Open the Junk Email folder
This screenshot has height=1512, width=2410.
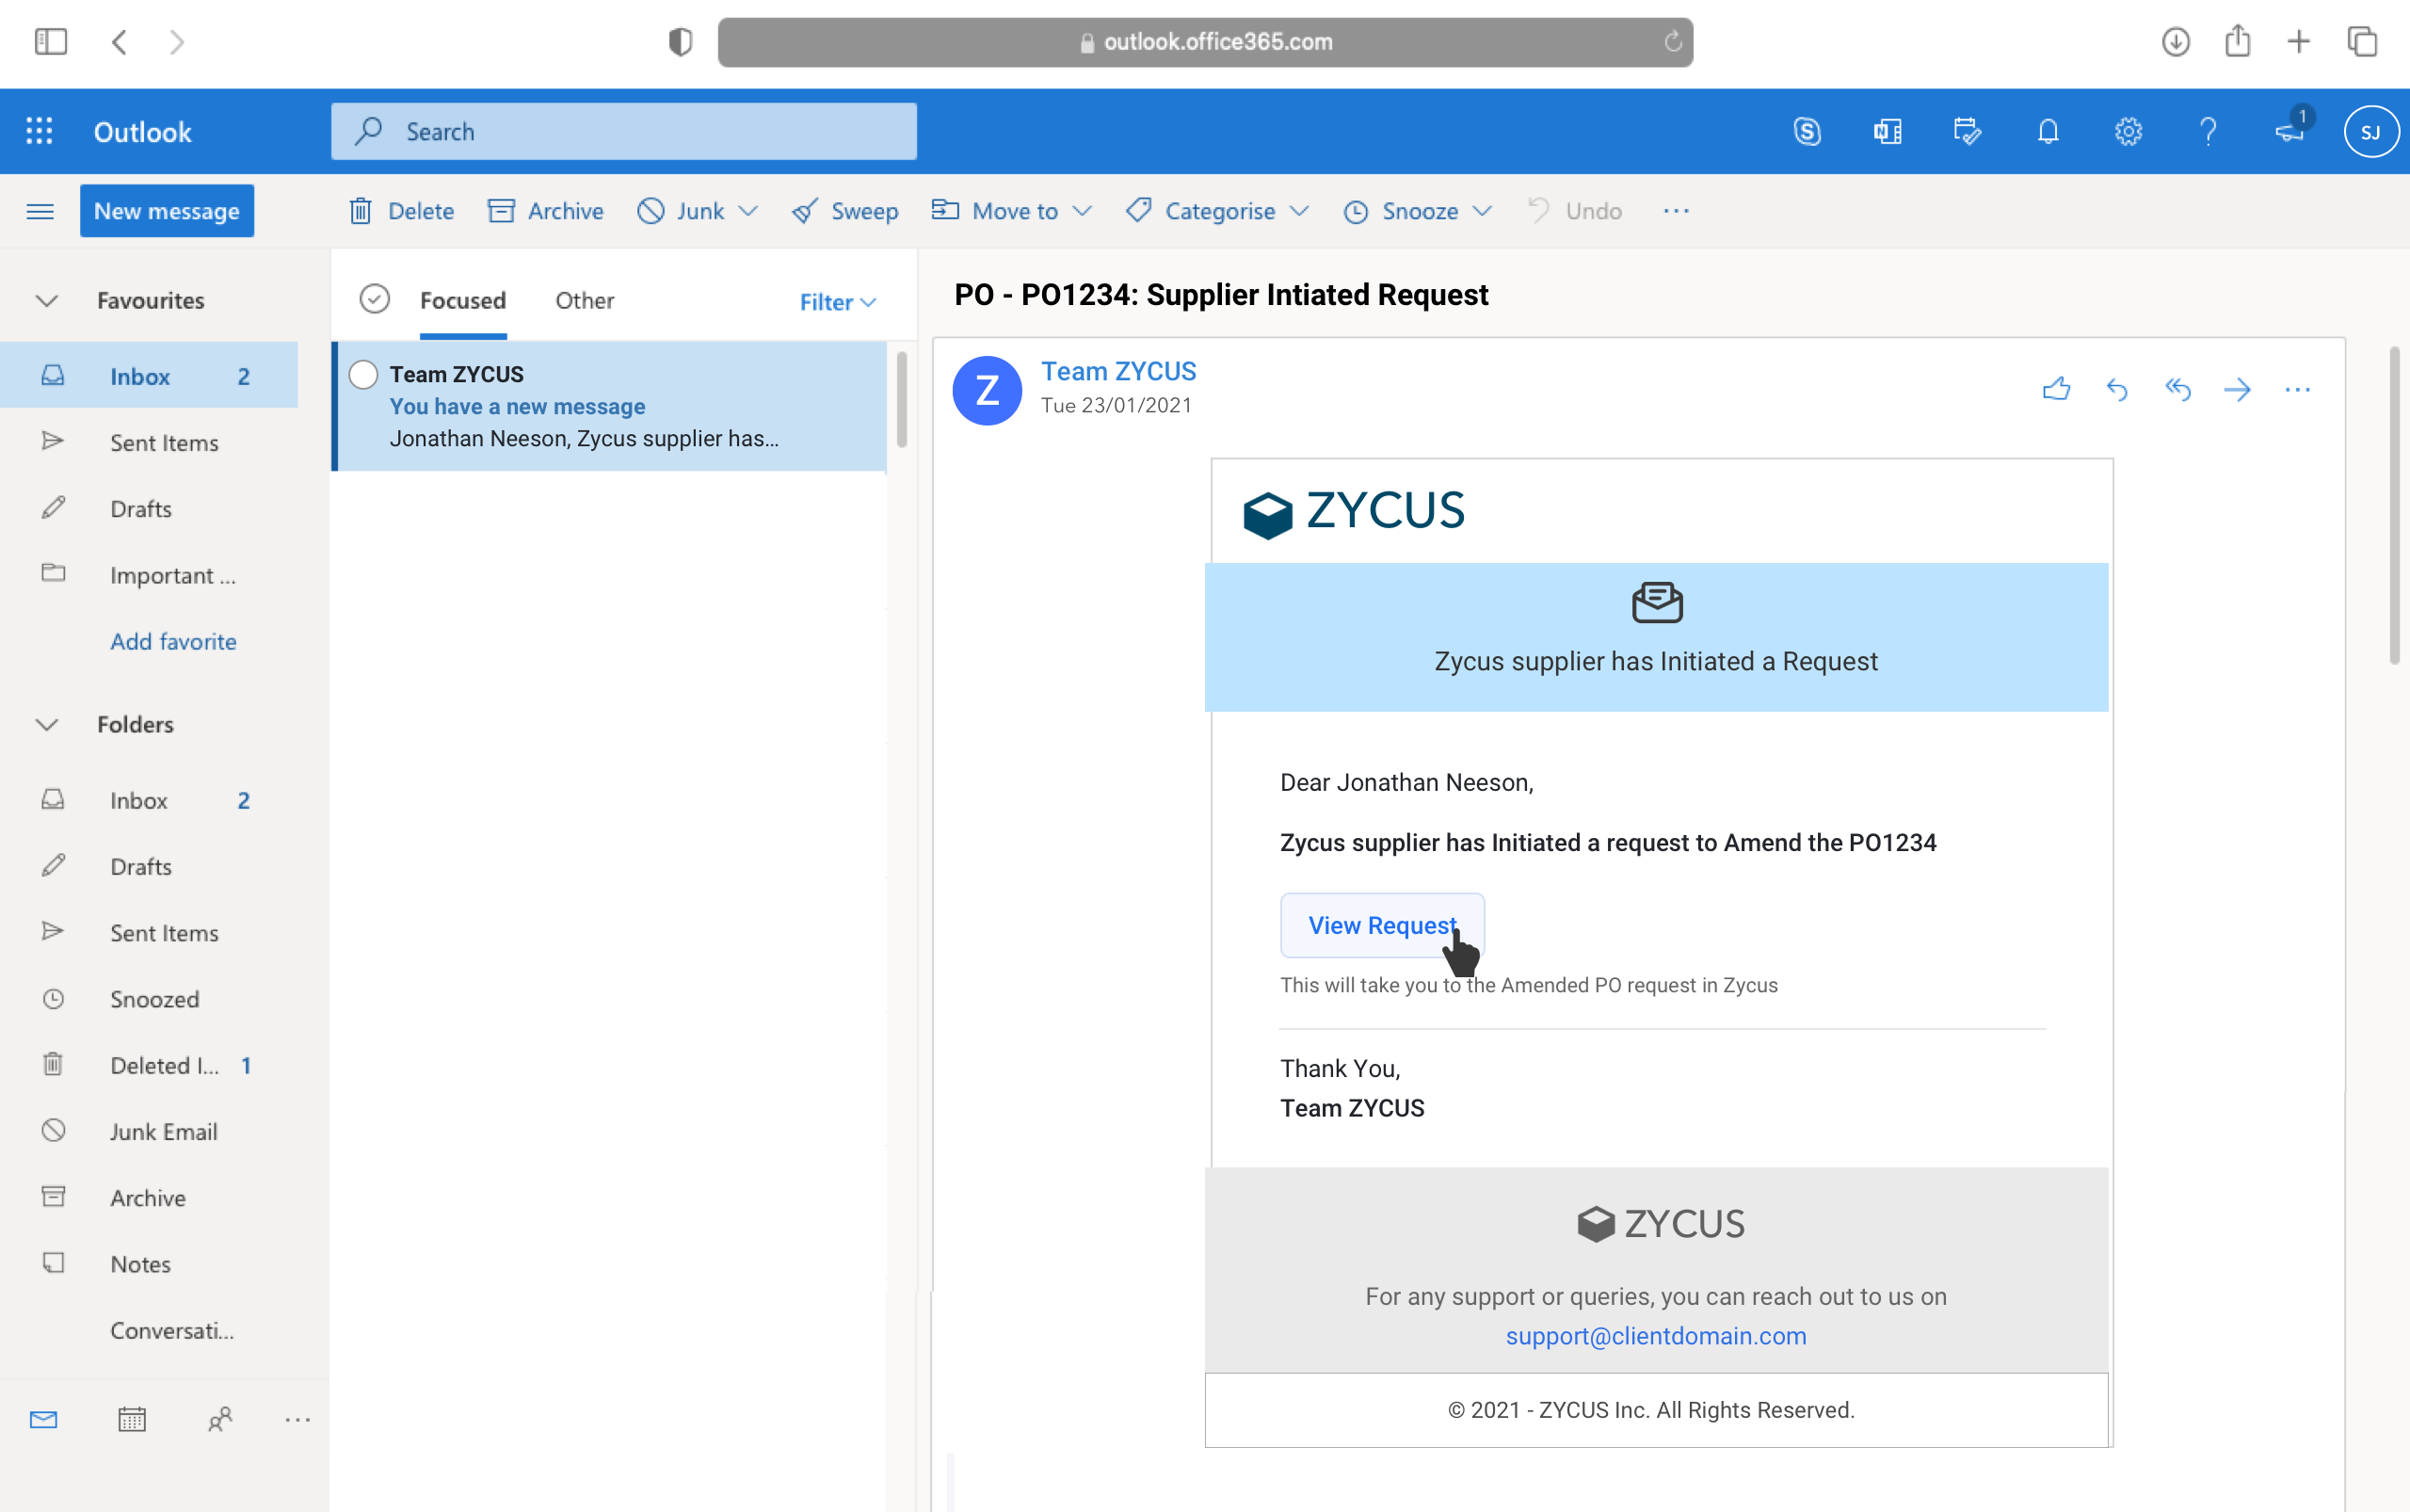[163, 1131]
